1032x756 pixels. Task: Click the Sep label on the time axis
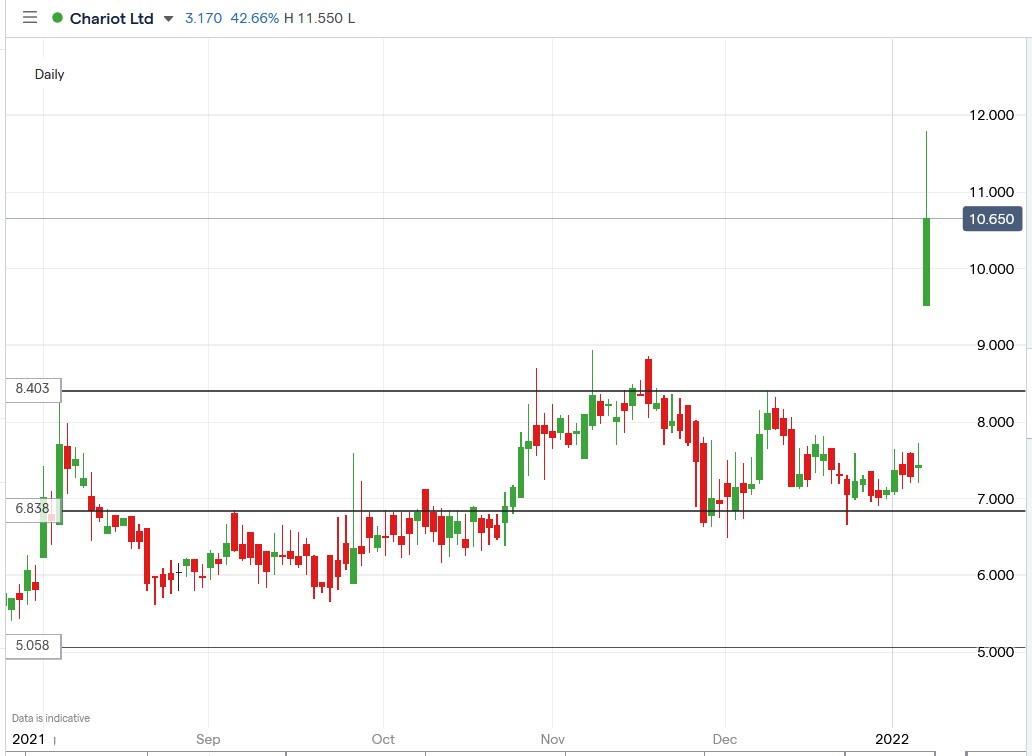[x=208, y=740]
